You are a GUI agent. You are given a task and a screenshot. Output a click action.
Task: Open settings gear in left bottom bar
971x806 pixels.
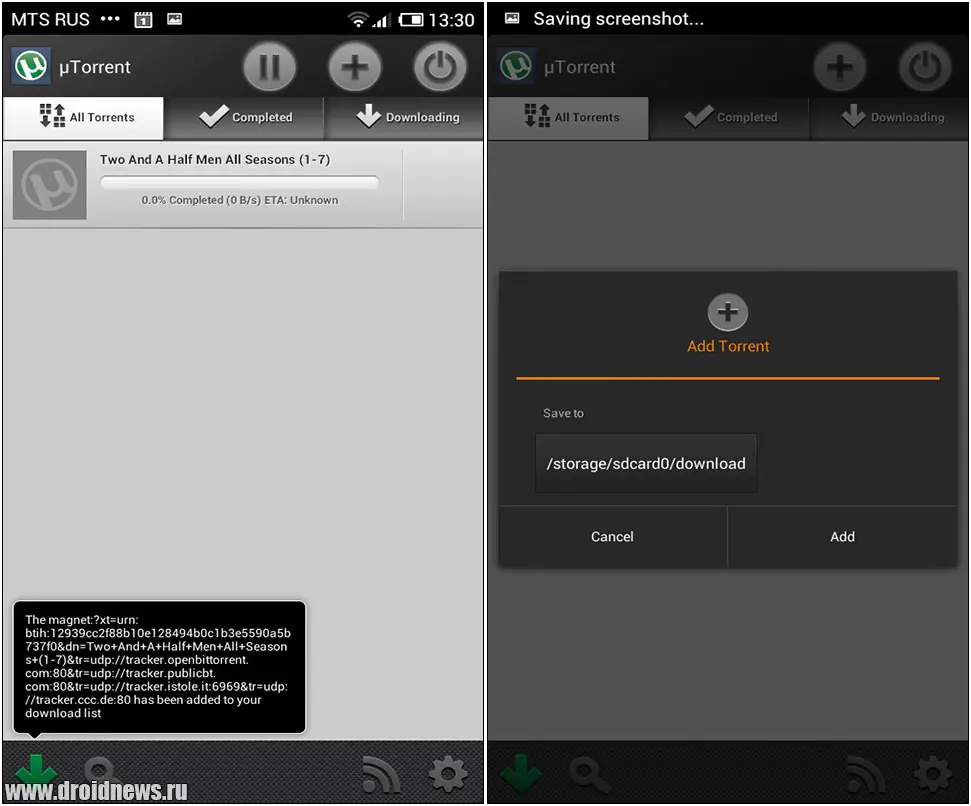tap(448, 773)
